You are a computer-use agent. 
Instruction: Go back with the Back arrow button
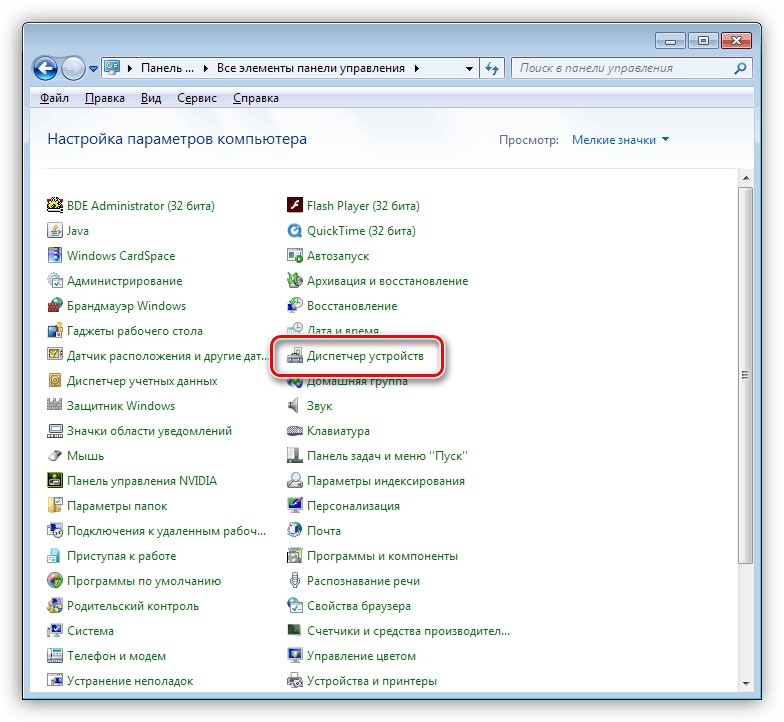(x=46, y=68)
